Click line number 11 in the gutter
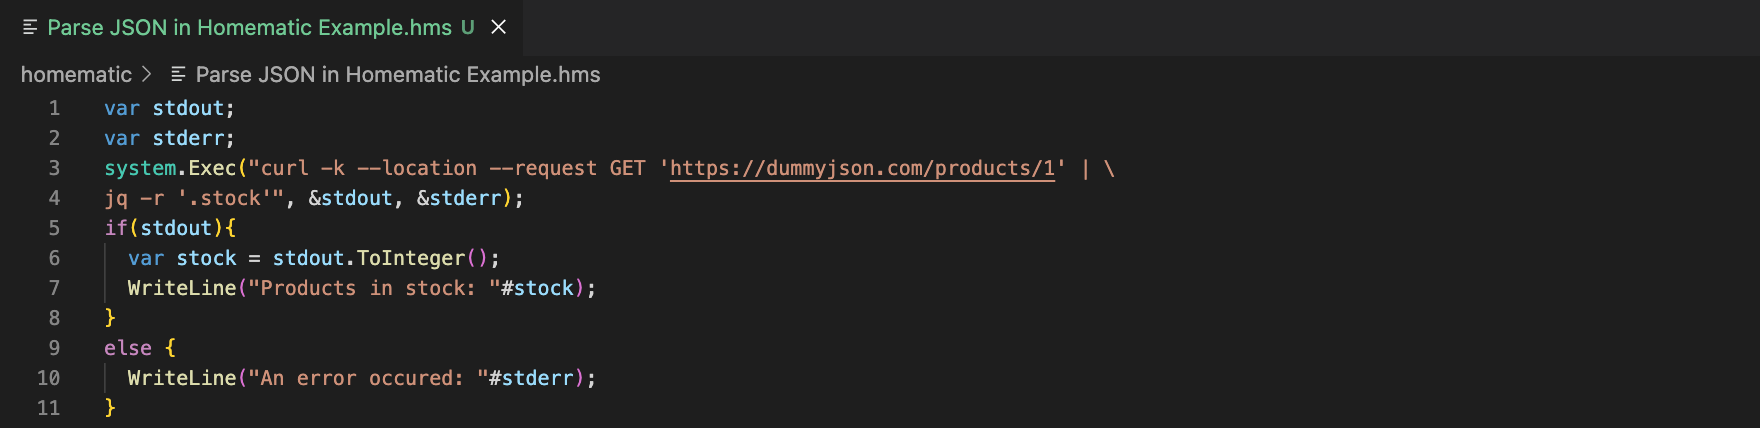 48,408
